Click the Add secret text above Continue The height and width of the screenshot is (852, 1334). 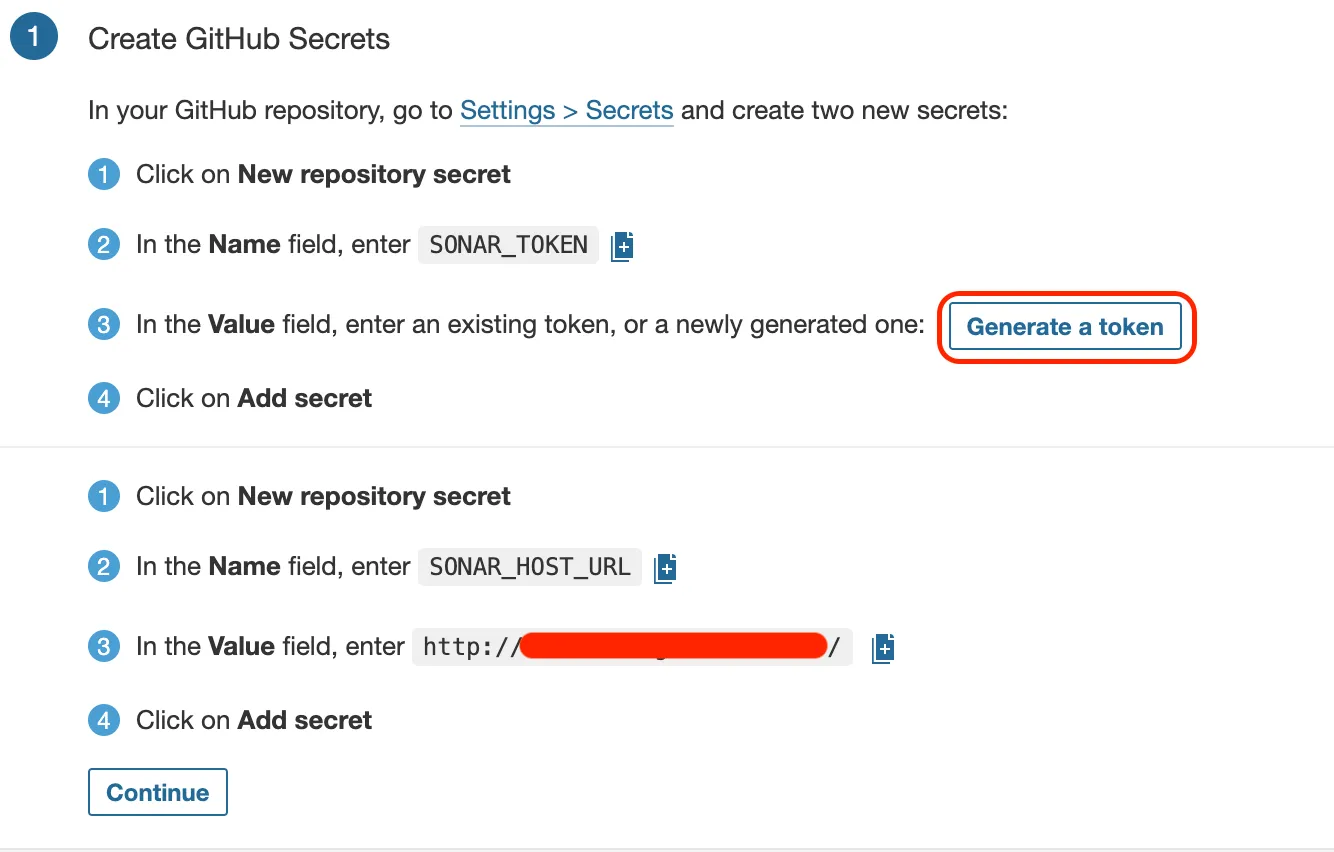point(305,720)
